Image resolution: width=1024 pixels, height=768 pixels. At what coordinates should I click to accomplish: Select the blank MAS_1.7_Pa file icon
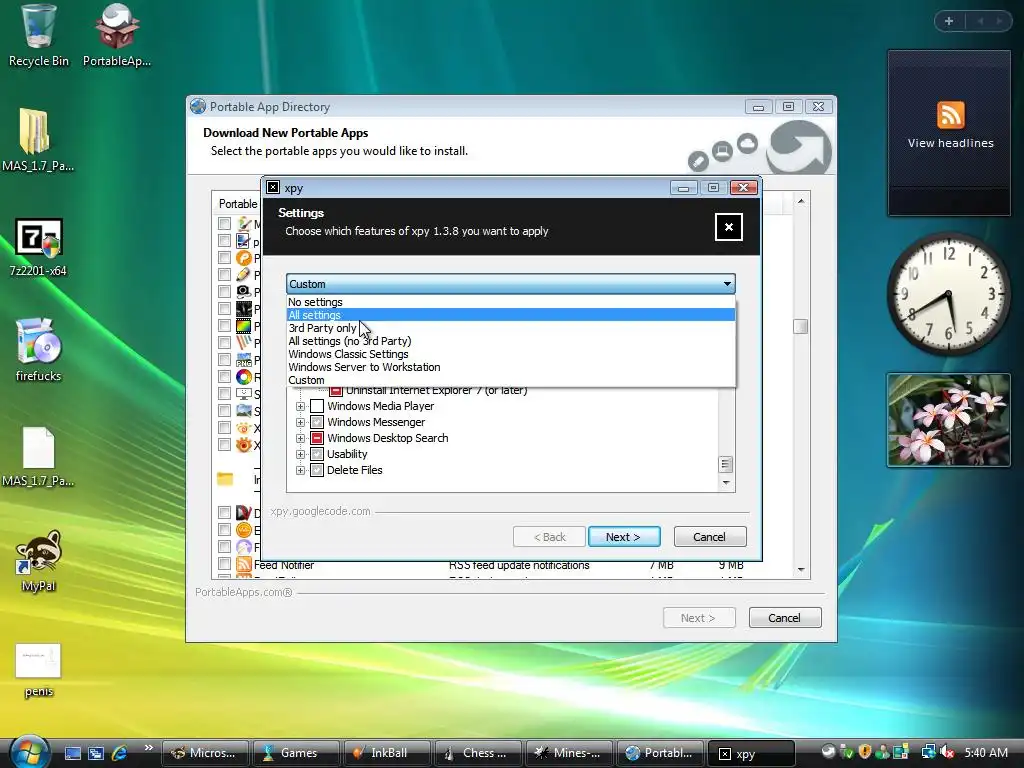(38, 448)
